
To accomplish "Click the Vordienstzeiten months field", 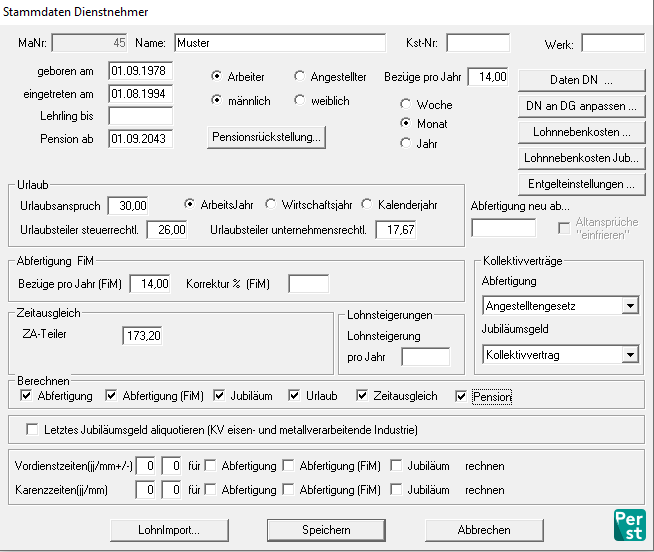I will (171, 466).
